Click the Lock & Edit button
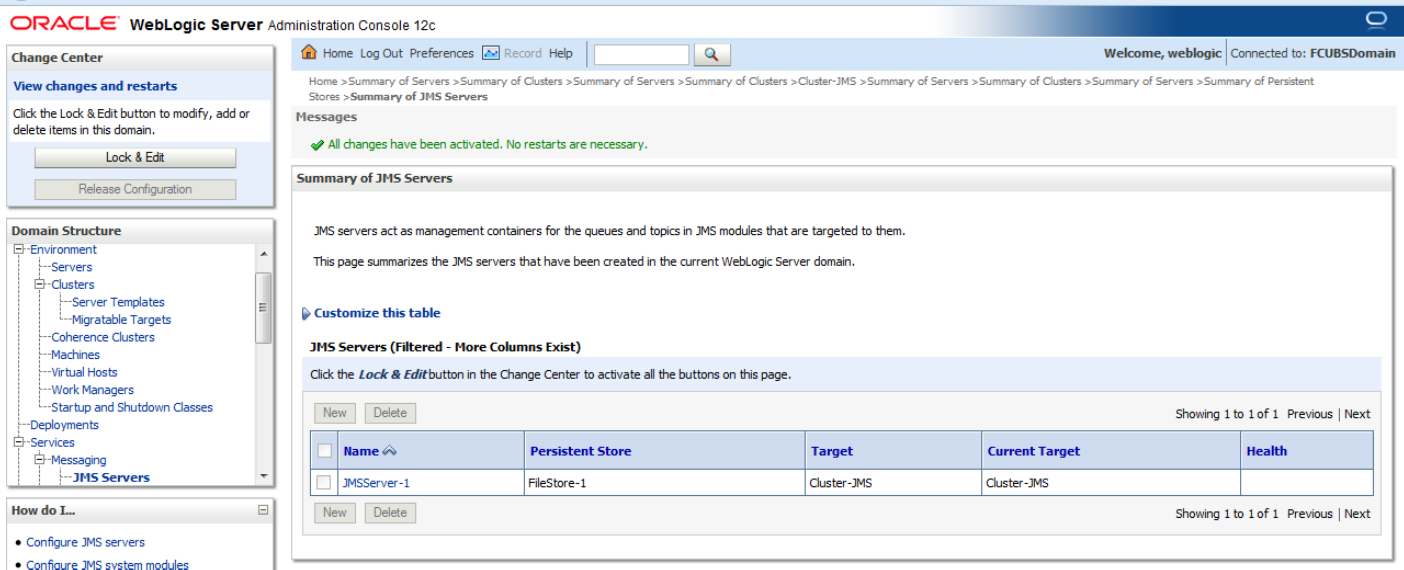1404x570 pixels. (x=135, y=158)
